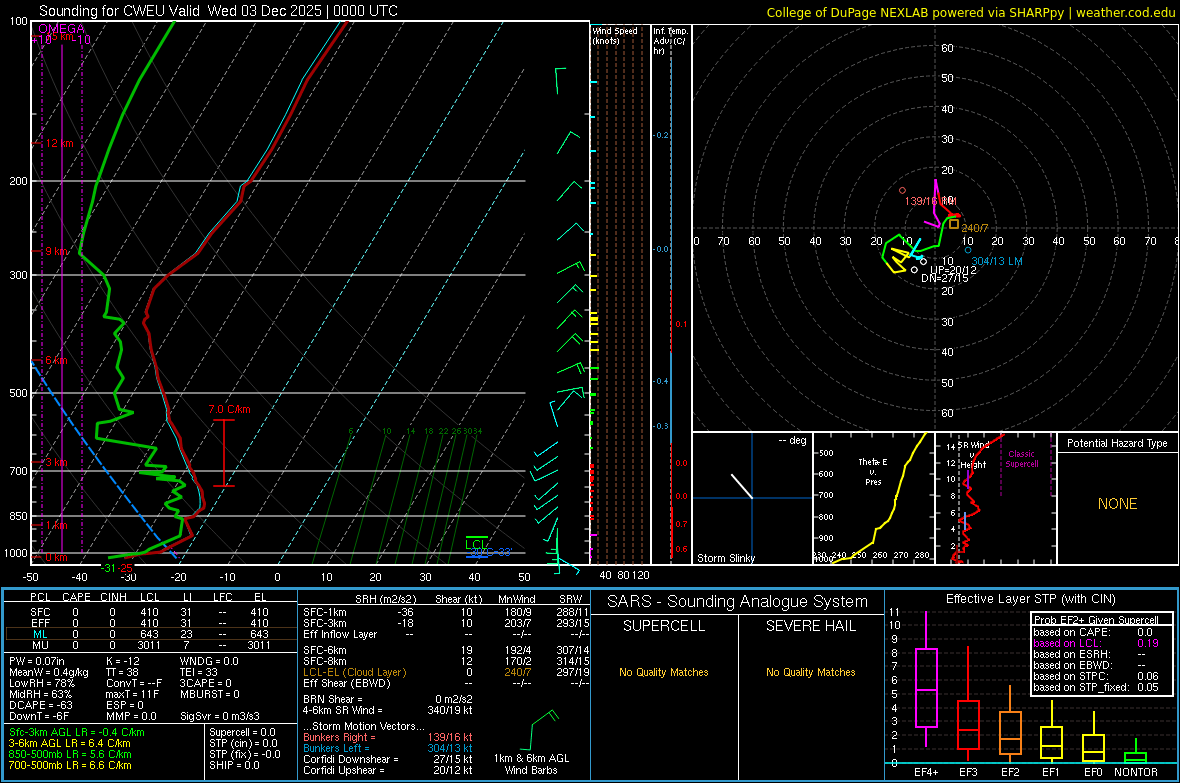Click the '700-500mb LR = 6.6 C/km' line
This screenshot has height=783, width=1180.
tap(70, 765)
